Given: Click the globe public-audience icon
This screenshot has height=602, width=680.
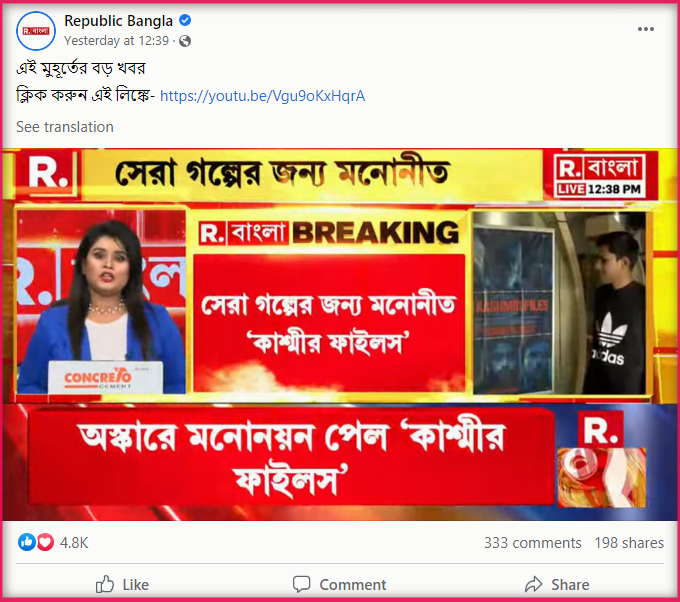Looking at the screenshot, I should tap(185, 41).
